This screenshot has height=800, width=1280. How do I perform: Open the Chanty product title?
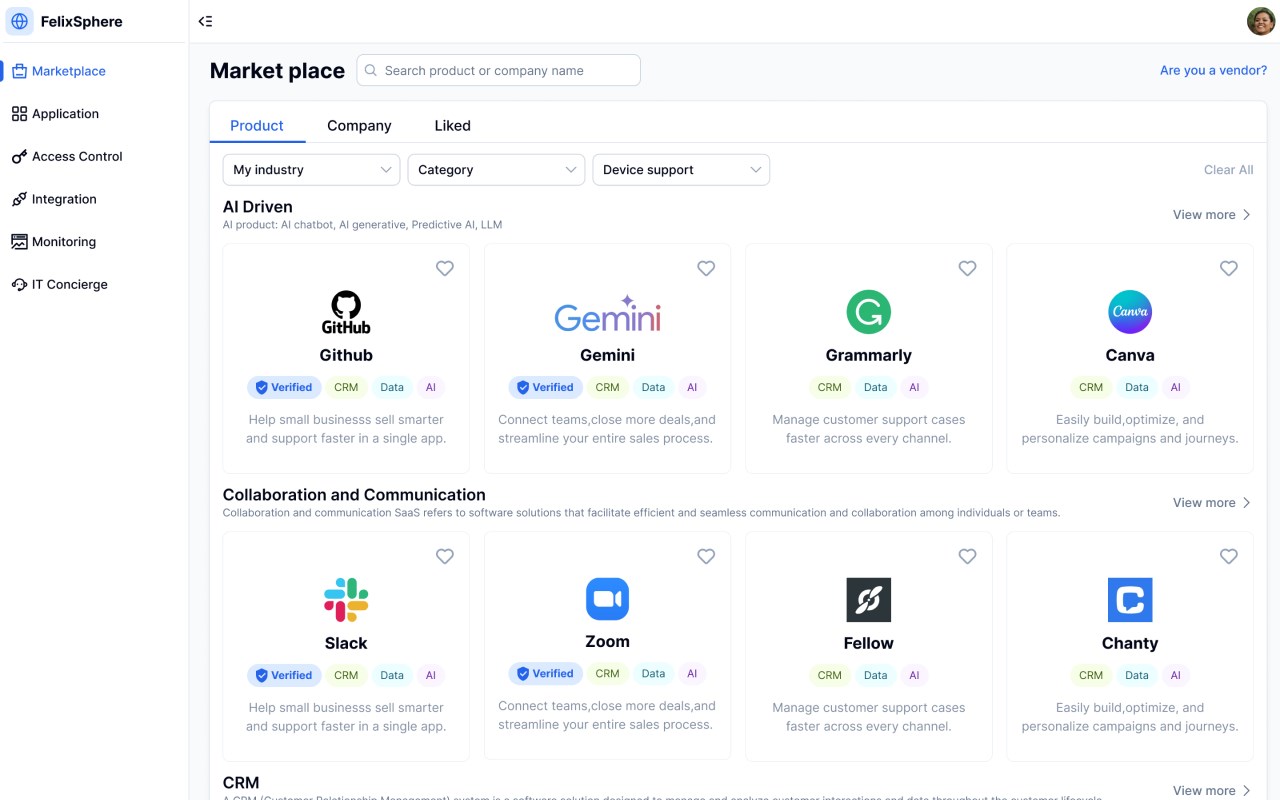(1130, 643)
